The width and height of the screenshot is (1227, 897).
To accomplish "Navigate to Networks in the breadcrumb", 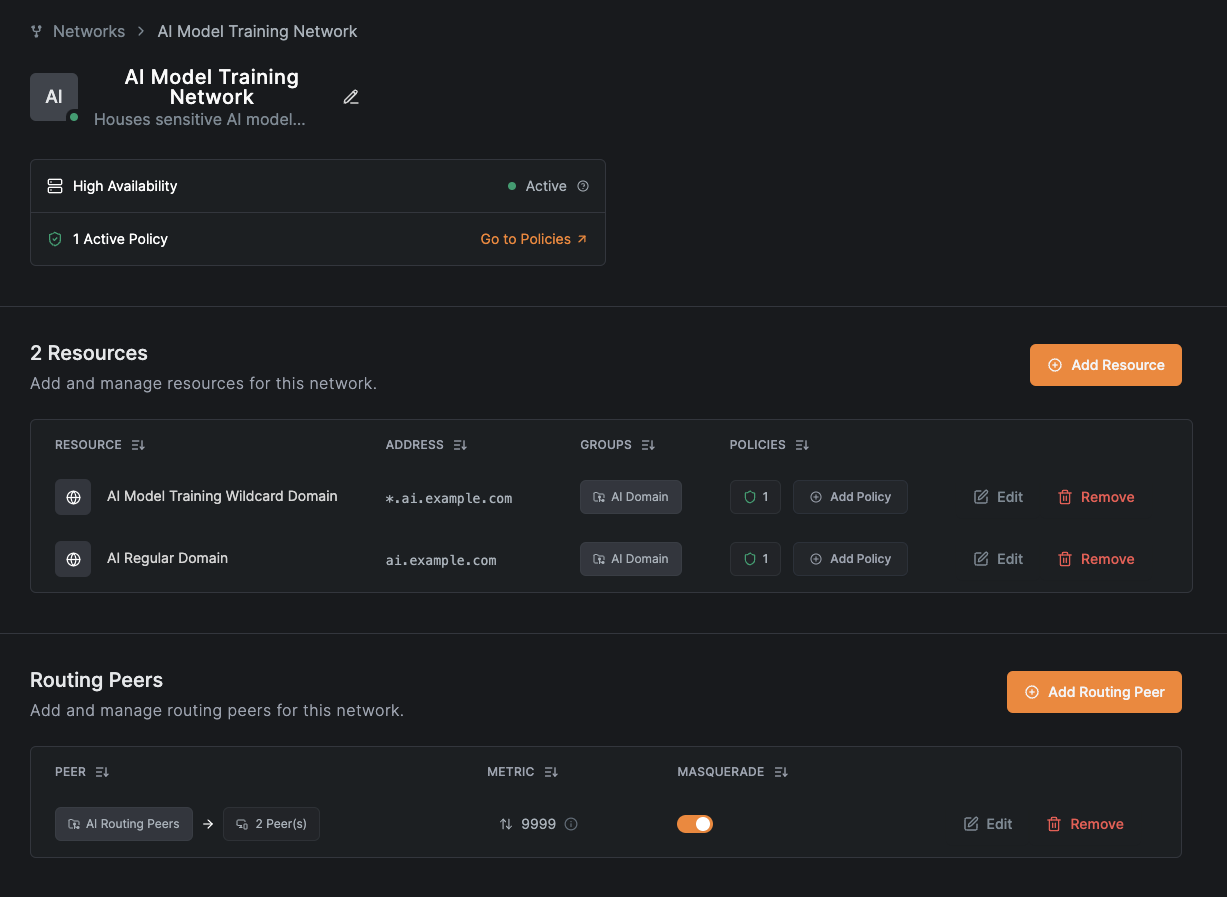I will (x=89, y=31).
